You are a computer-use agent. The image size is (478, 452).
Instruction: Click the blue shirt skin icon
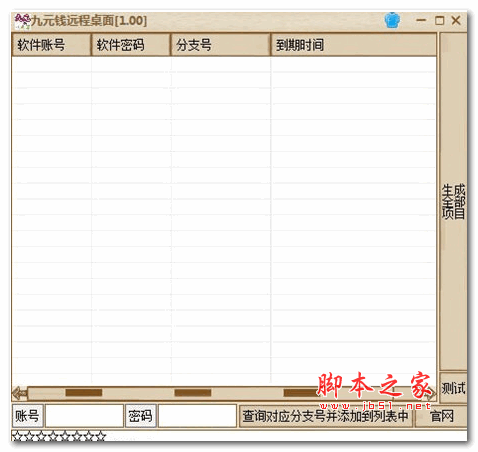click(x=392, y=20)
